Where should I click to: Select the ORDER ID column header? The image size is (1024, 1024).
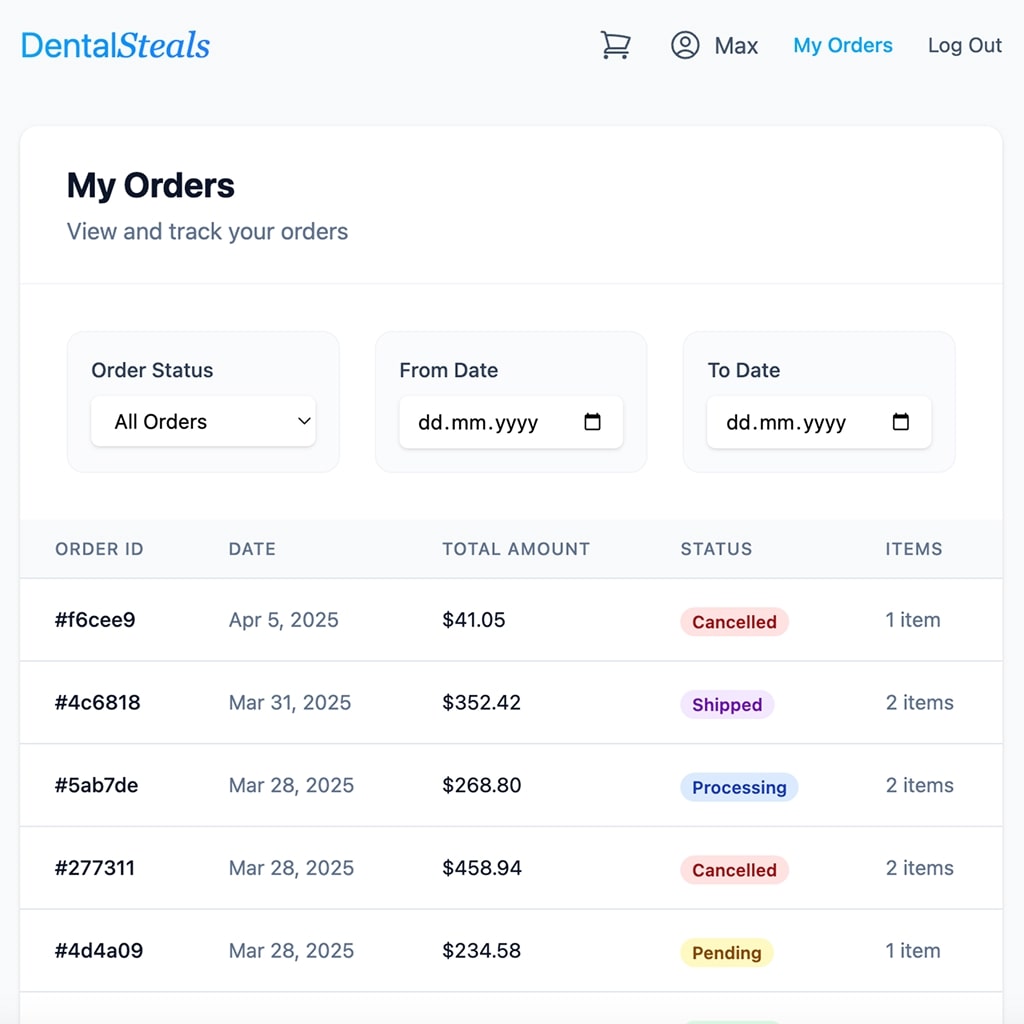[99, 549]
